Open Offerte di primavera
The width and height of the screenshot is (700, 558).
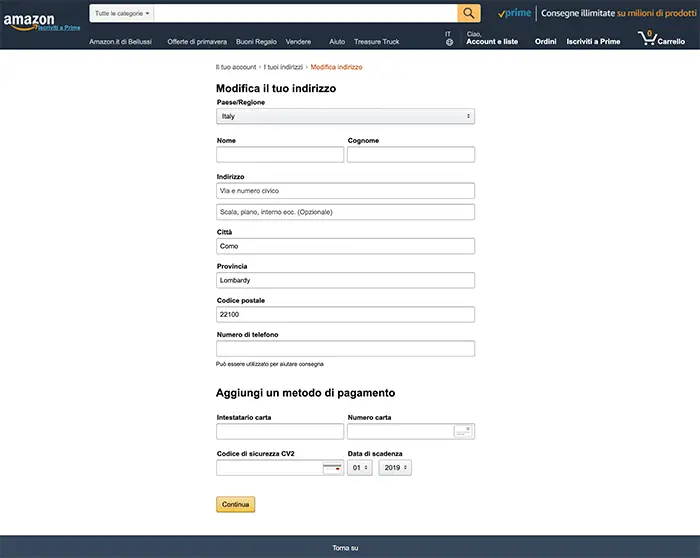click(197, 42)
